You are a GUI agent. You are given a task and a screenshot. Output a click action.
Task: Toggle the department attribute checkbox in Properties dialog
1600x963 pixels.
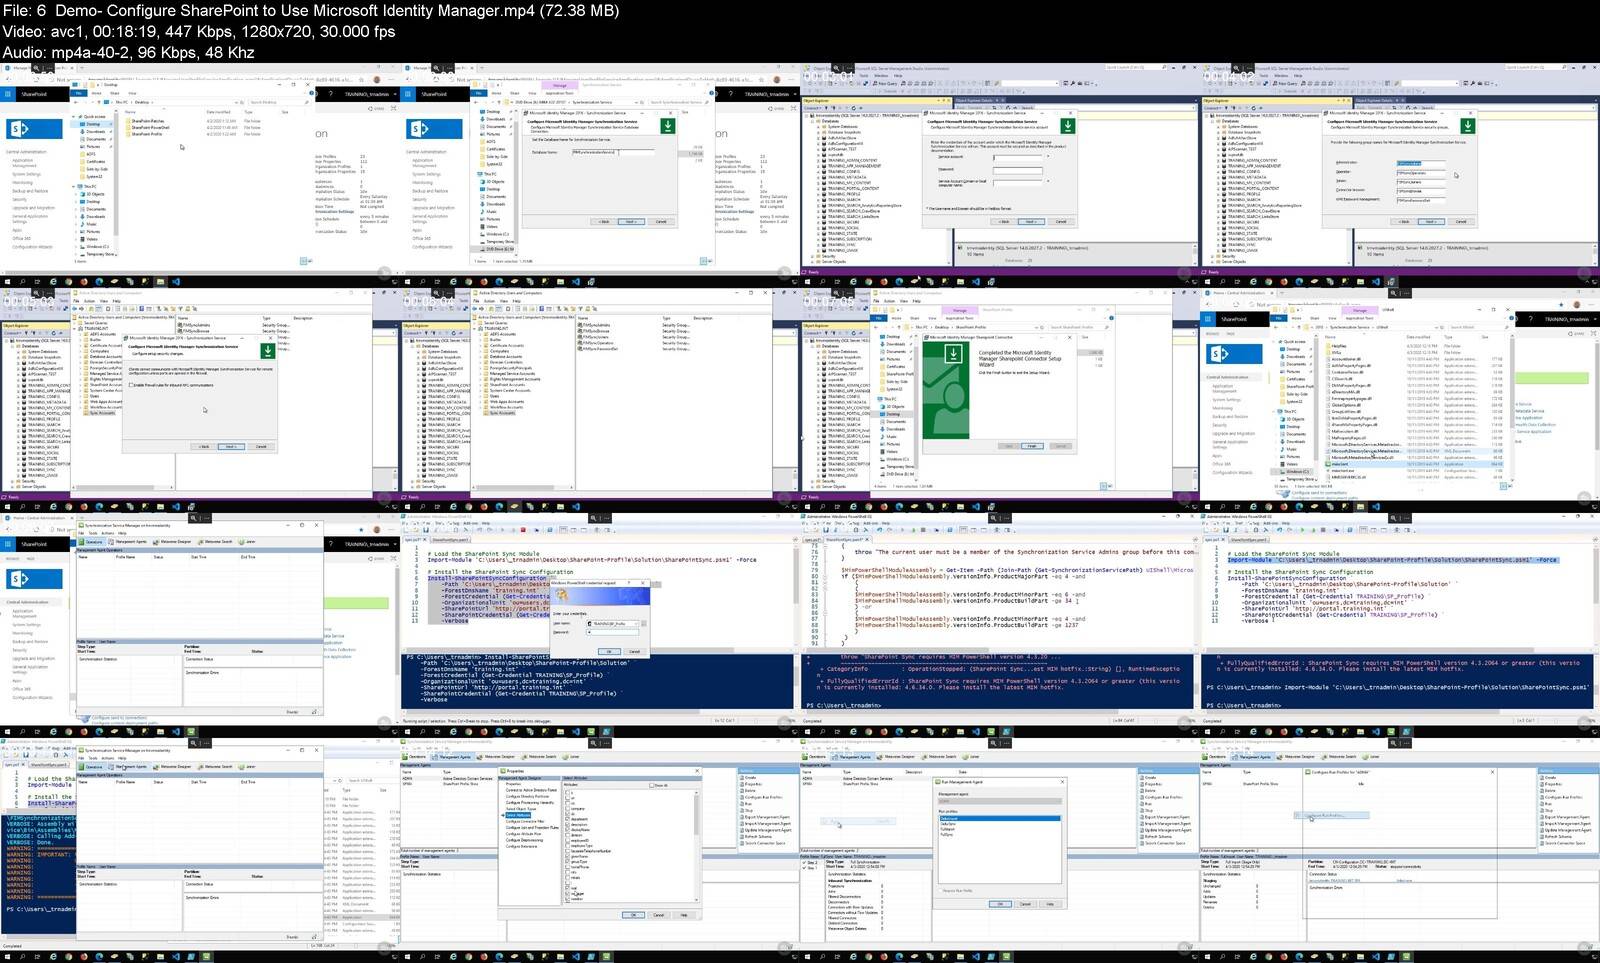(x=569, y=819)
